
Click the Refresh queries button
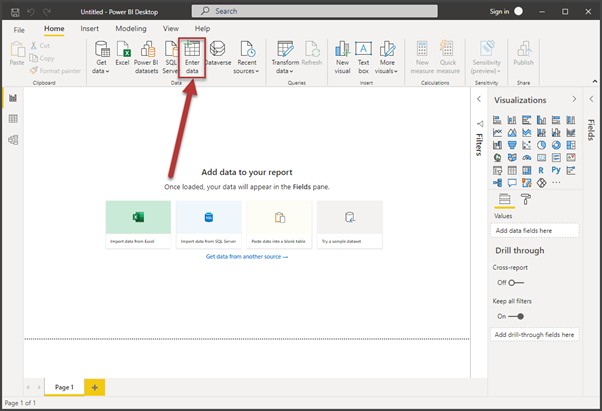pos(312,54)
